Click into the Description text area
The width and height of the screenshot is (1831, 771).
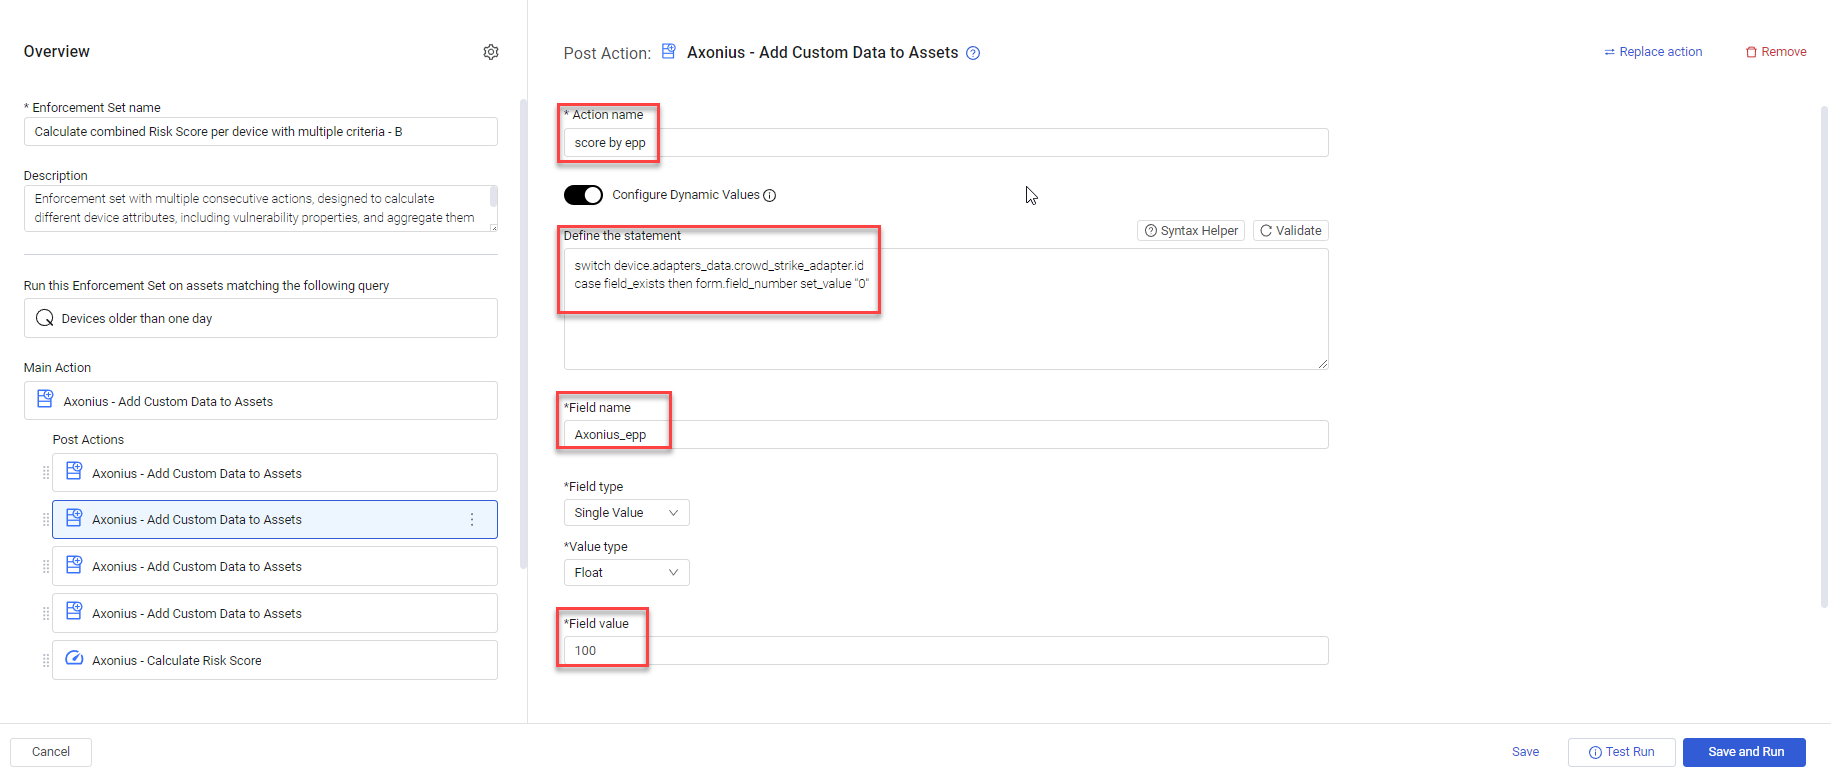pyautogui.click(x=261, y=208)
